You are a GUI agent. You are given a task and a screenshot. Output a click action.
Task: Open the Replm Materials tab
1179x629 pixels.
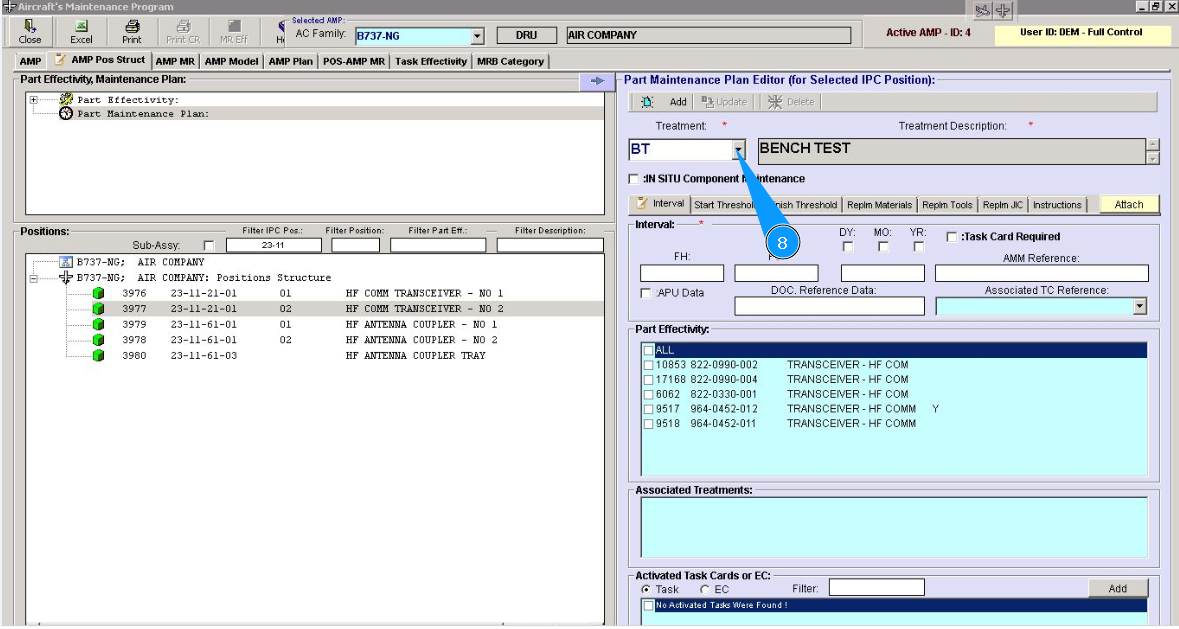tap(879, 205)
